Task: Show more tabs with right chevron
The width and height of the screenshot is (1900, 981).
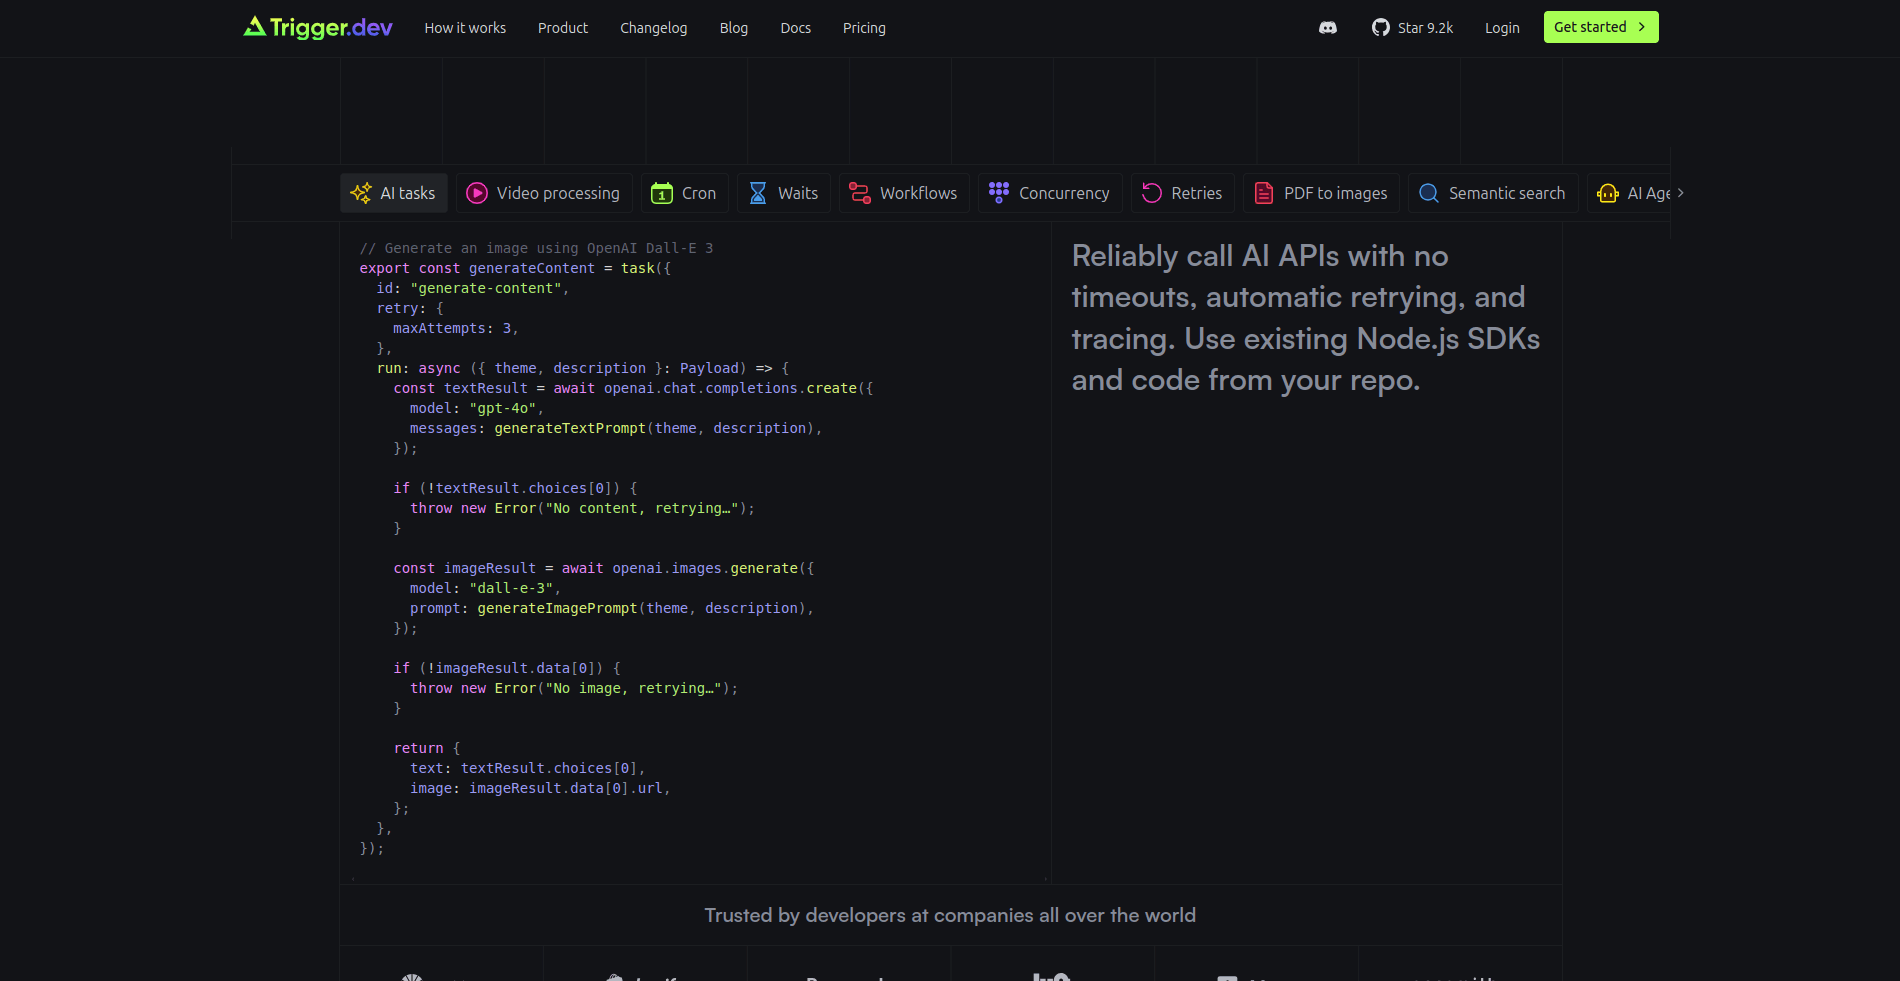Action: click(1681, 193)
